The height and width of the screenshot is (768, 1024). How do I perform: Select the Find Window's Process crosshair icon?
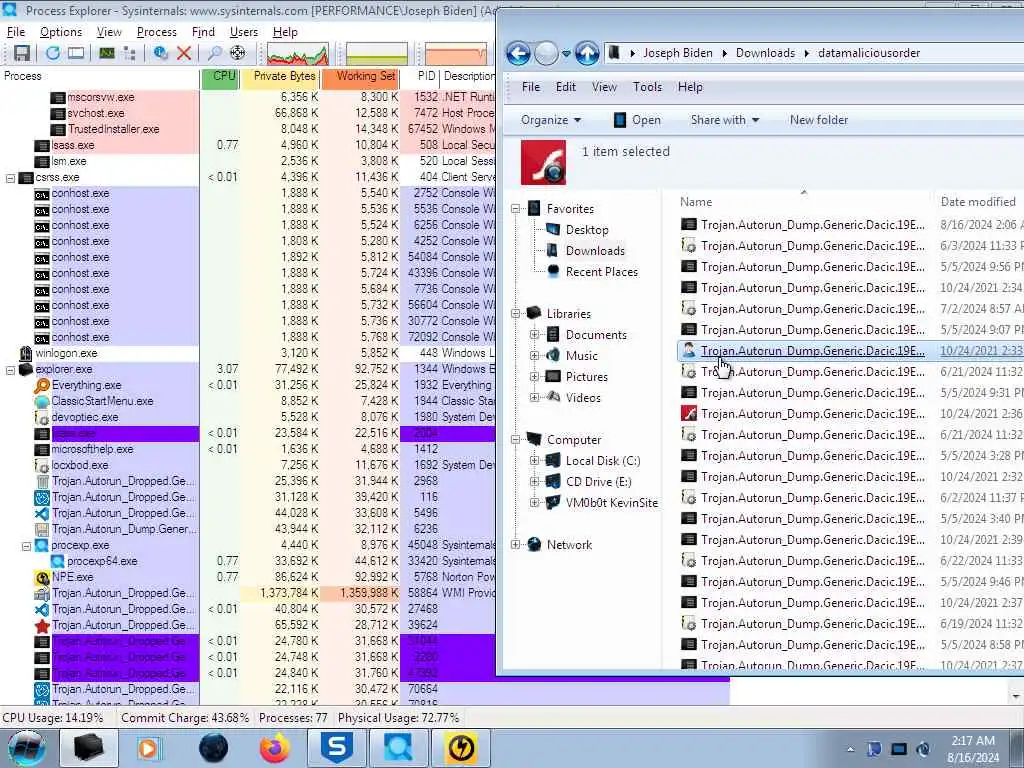[x=238, y=54]
